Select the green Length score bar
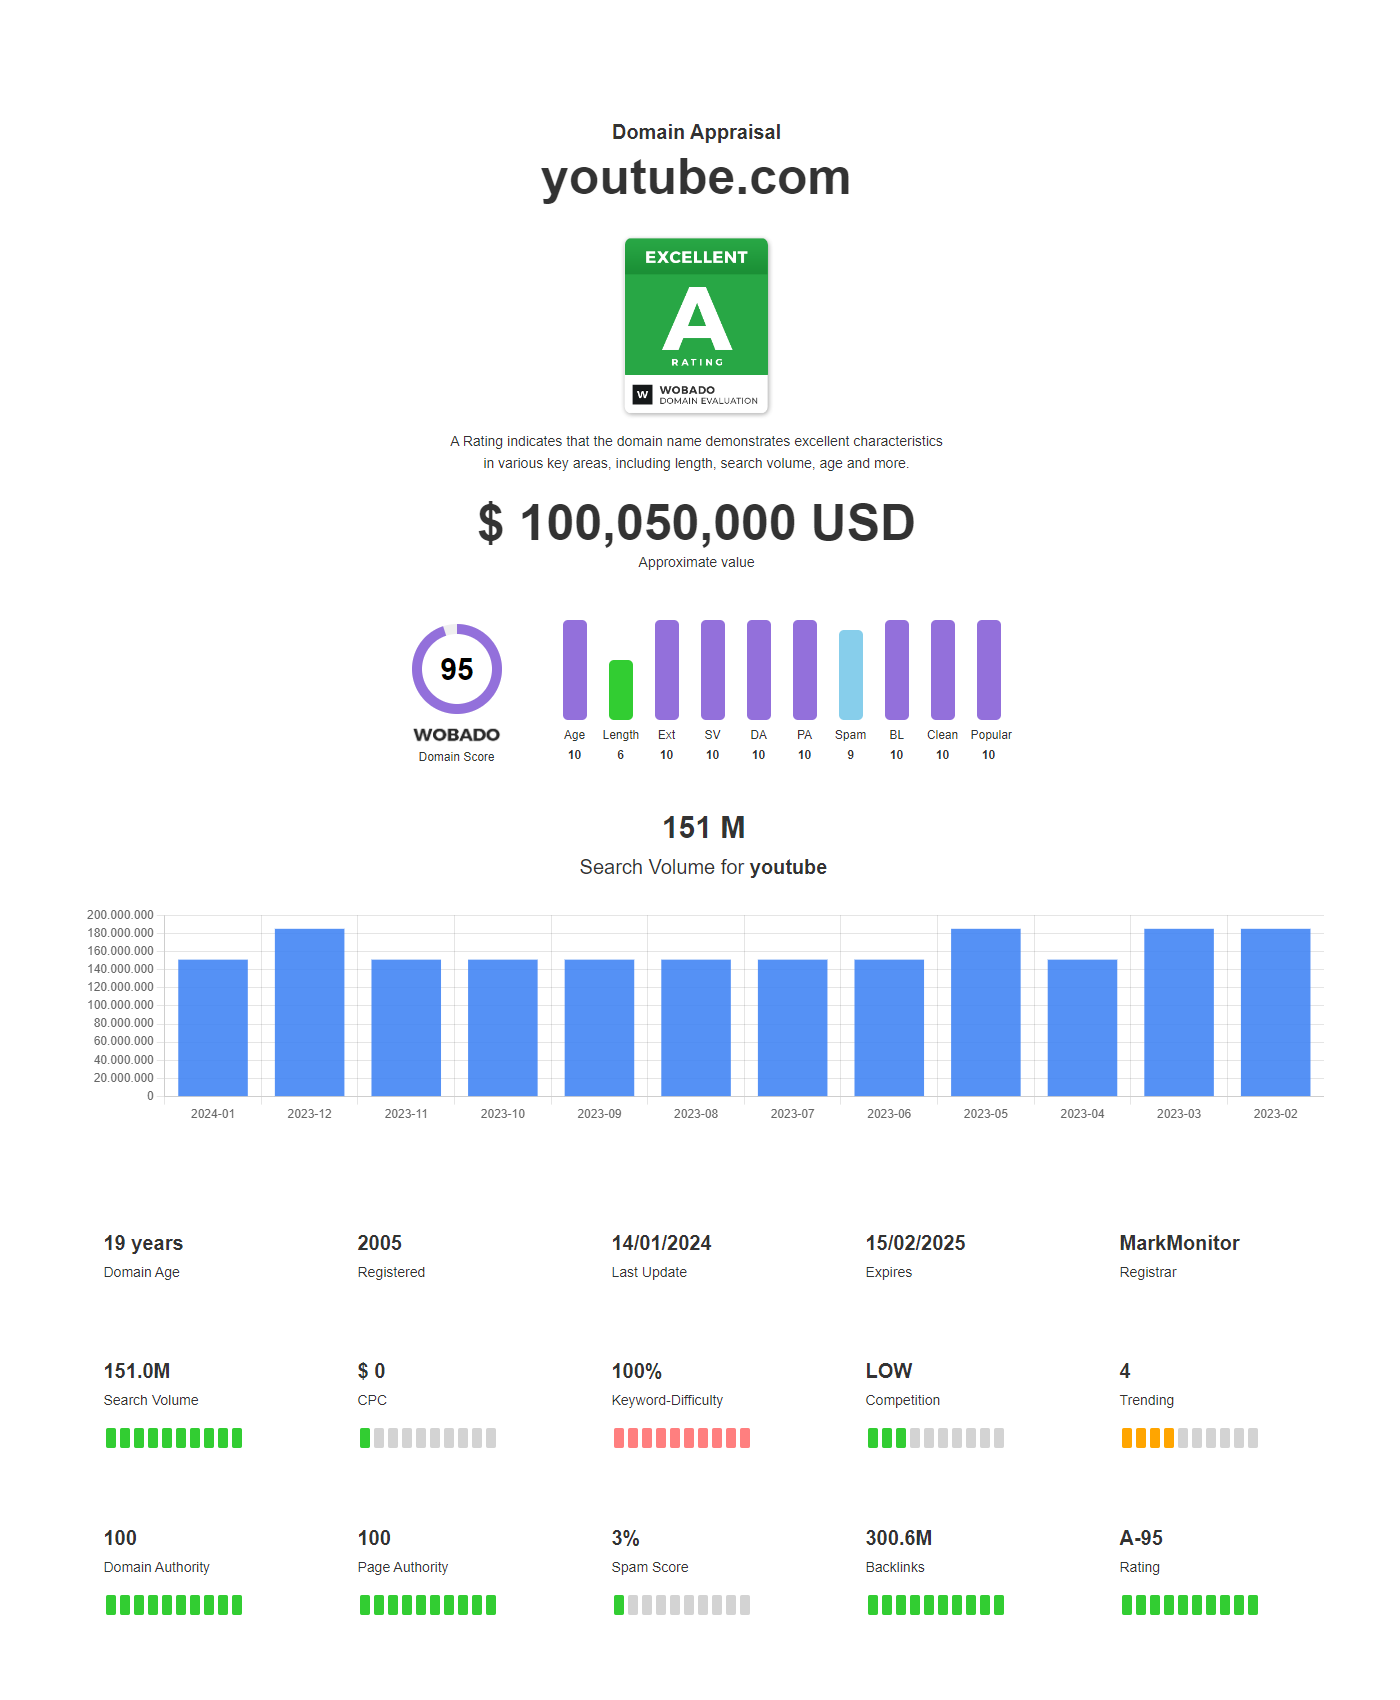This screenshot has width=1400, height=1700. [621, 690]
